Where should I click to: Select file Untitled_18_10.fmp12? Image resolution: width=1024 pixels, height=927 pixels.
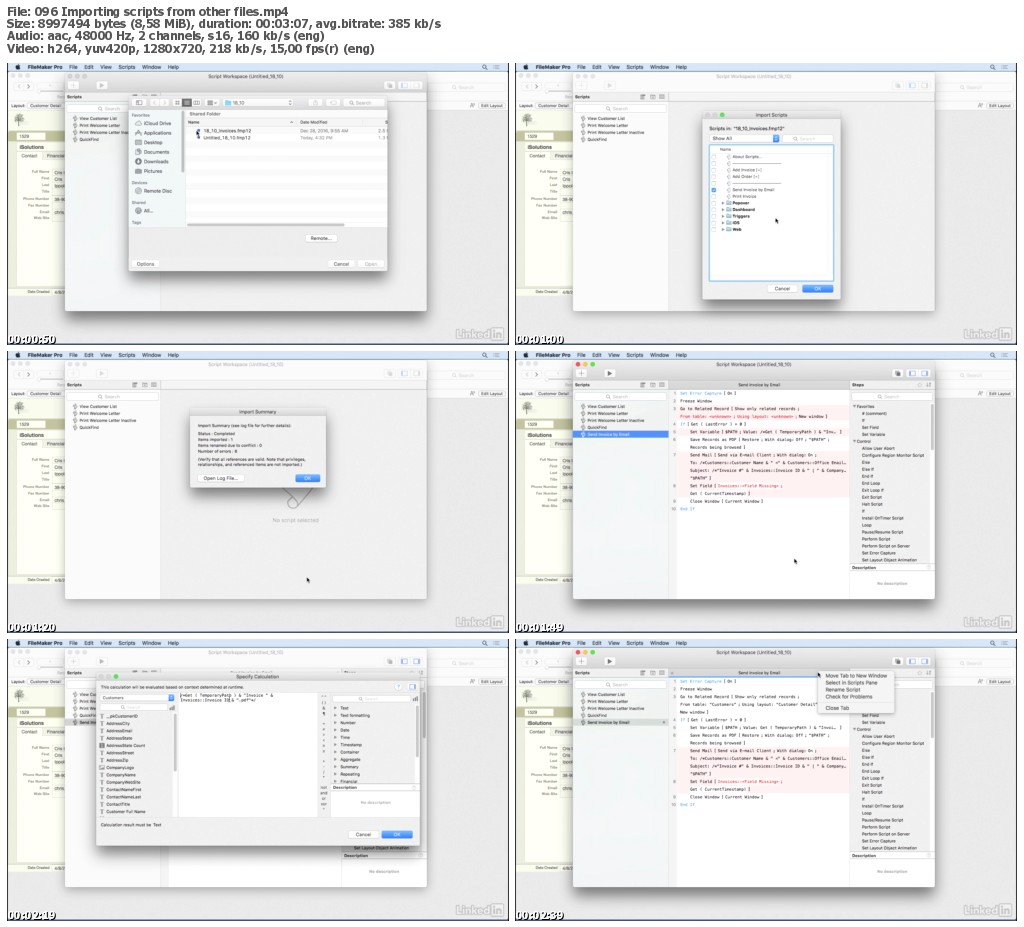[x=227, y=138]
